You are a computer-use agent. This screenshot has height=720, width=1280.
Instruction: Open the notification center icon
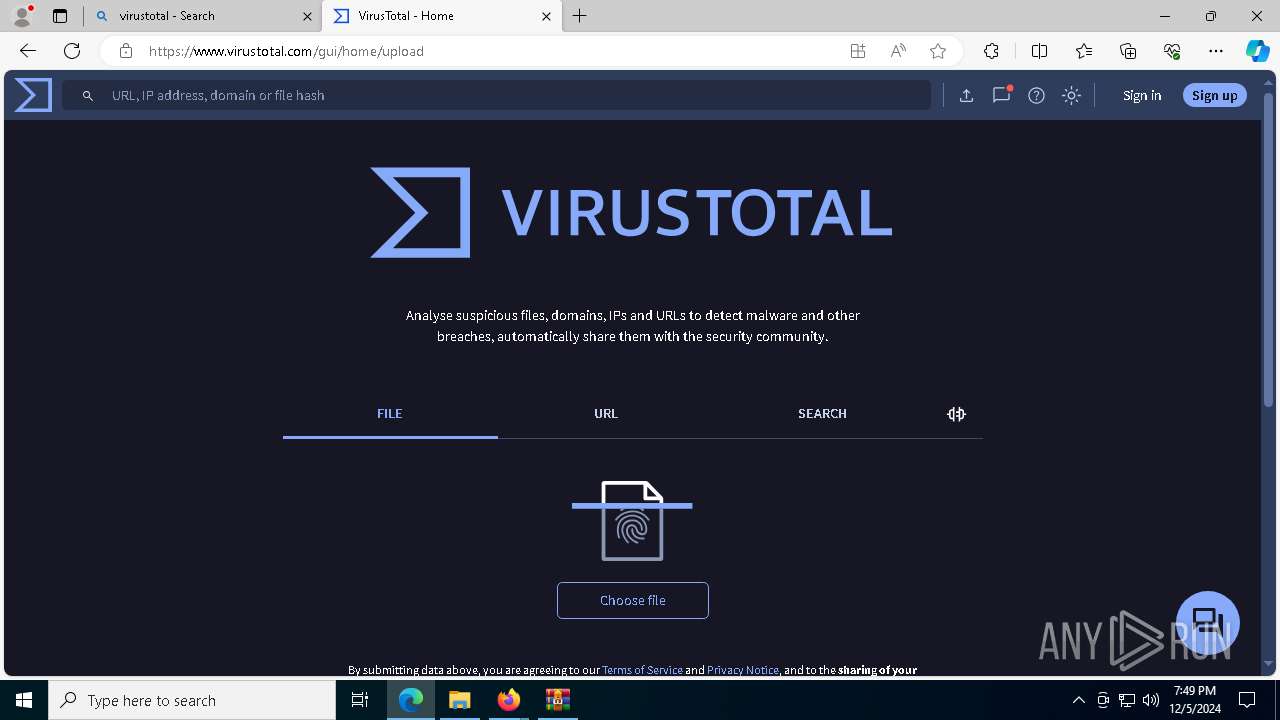pos(1247,700)
